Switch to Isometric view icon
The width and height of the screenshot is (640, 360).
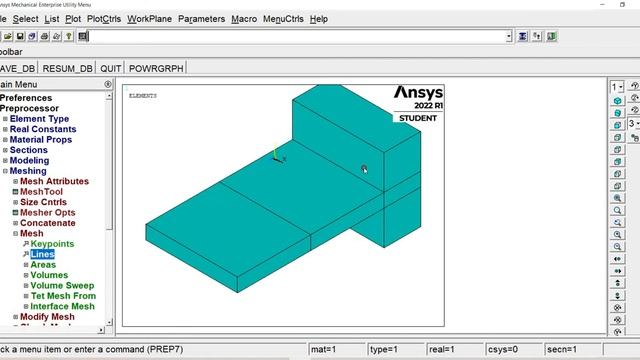pyautogui.click(x=617, y=100)
